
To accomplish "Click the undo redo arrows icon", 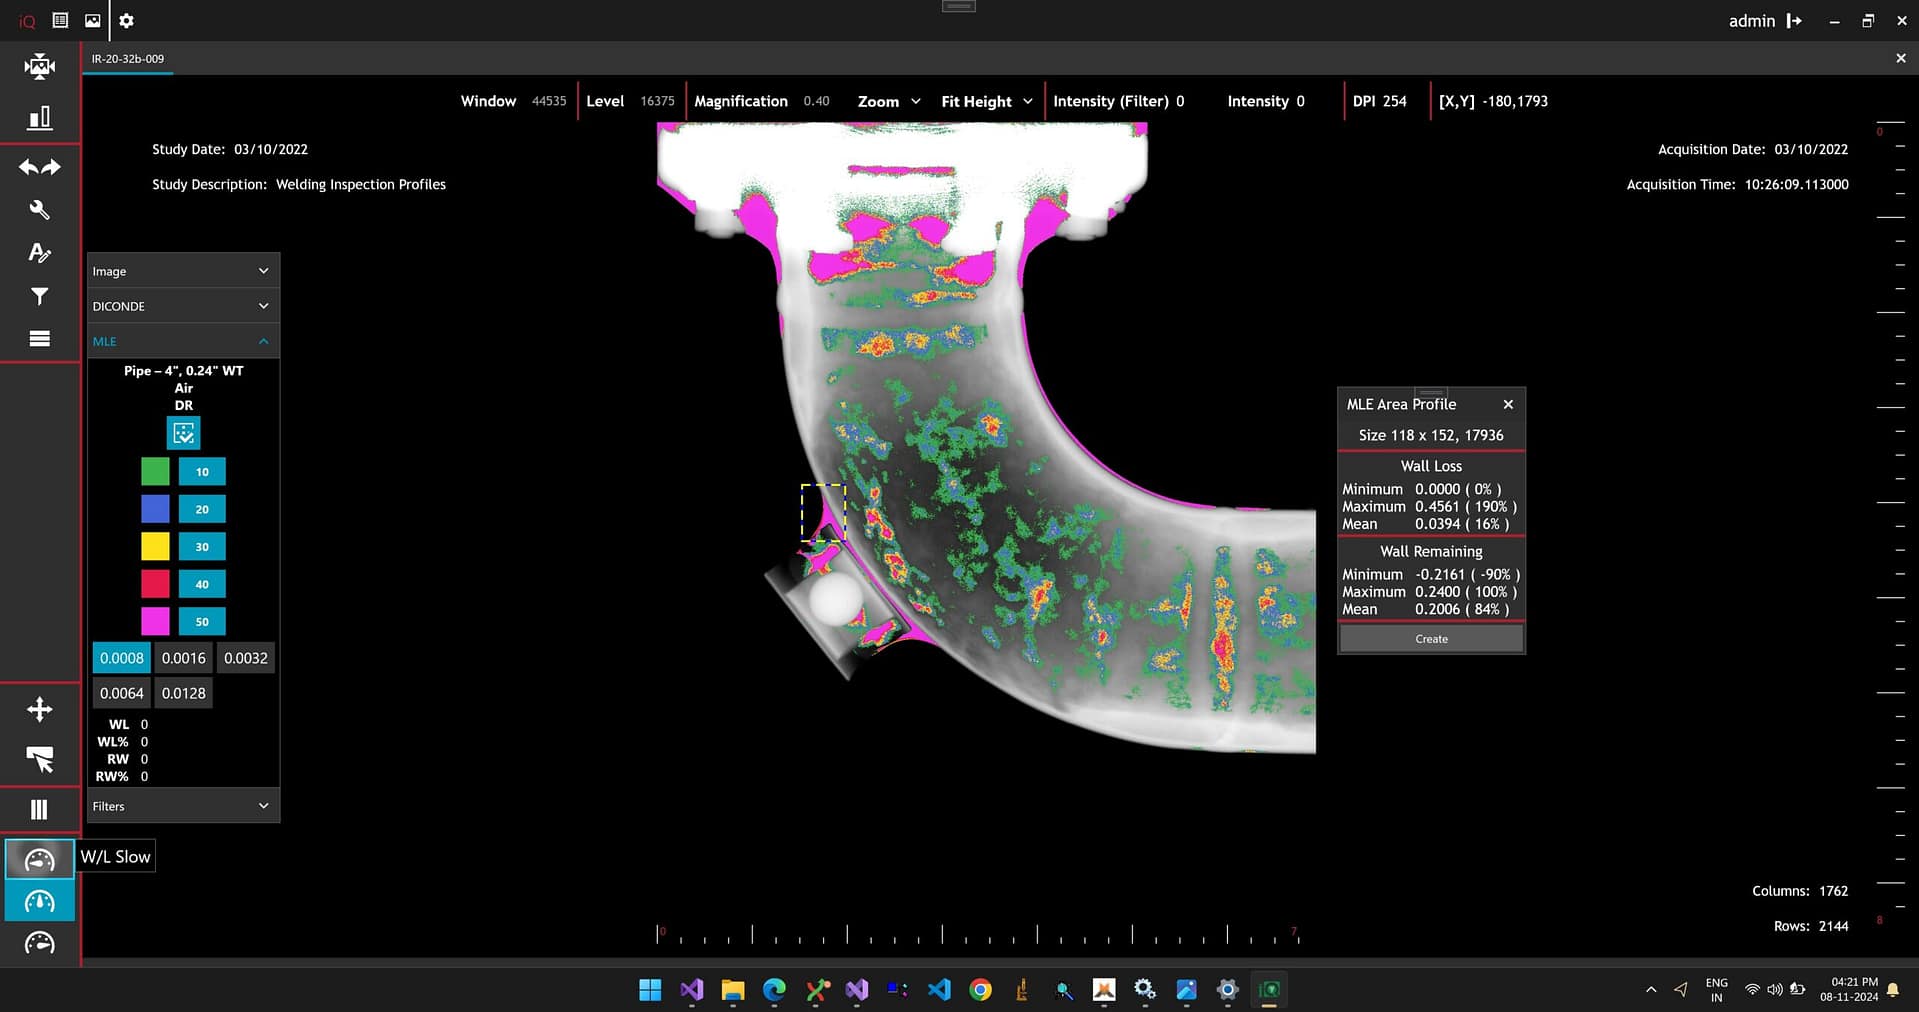I will click(40, 167).
